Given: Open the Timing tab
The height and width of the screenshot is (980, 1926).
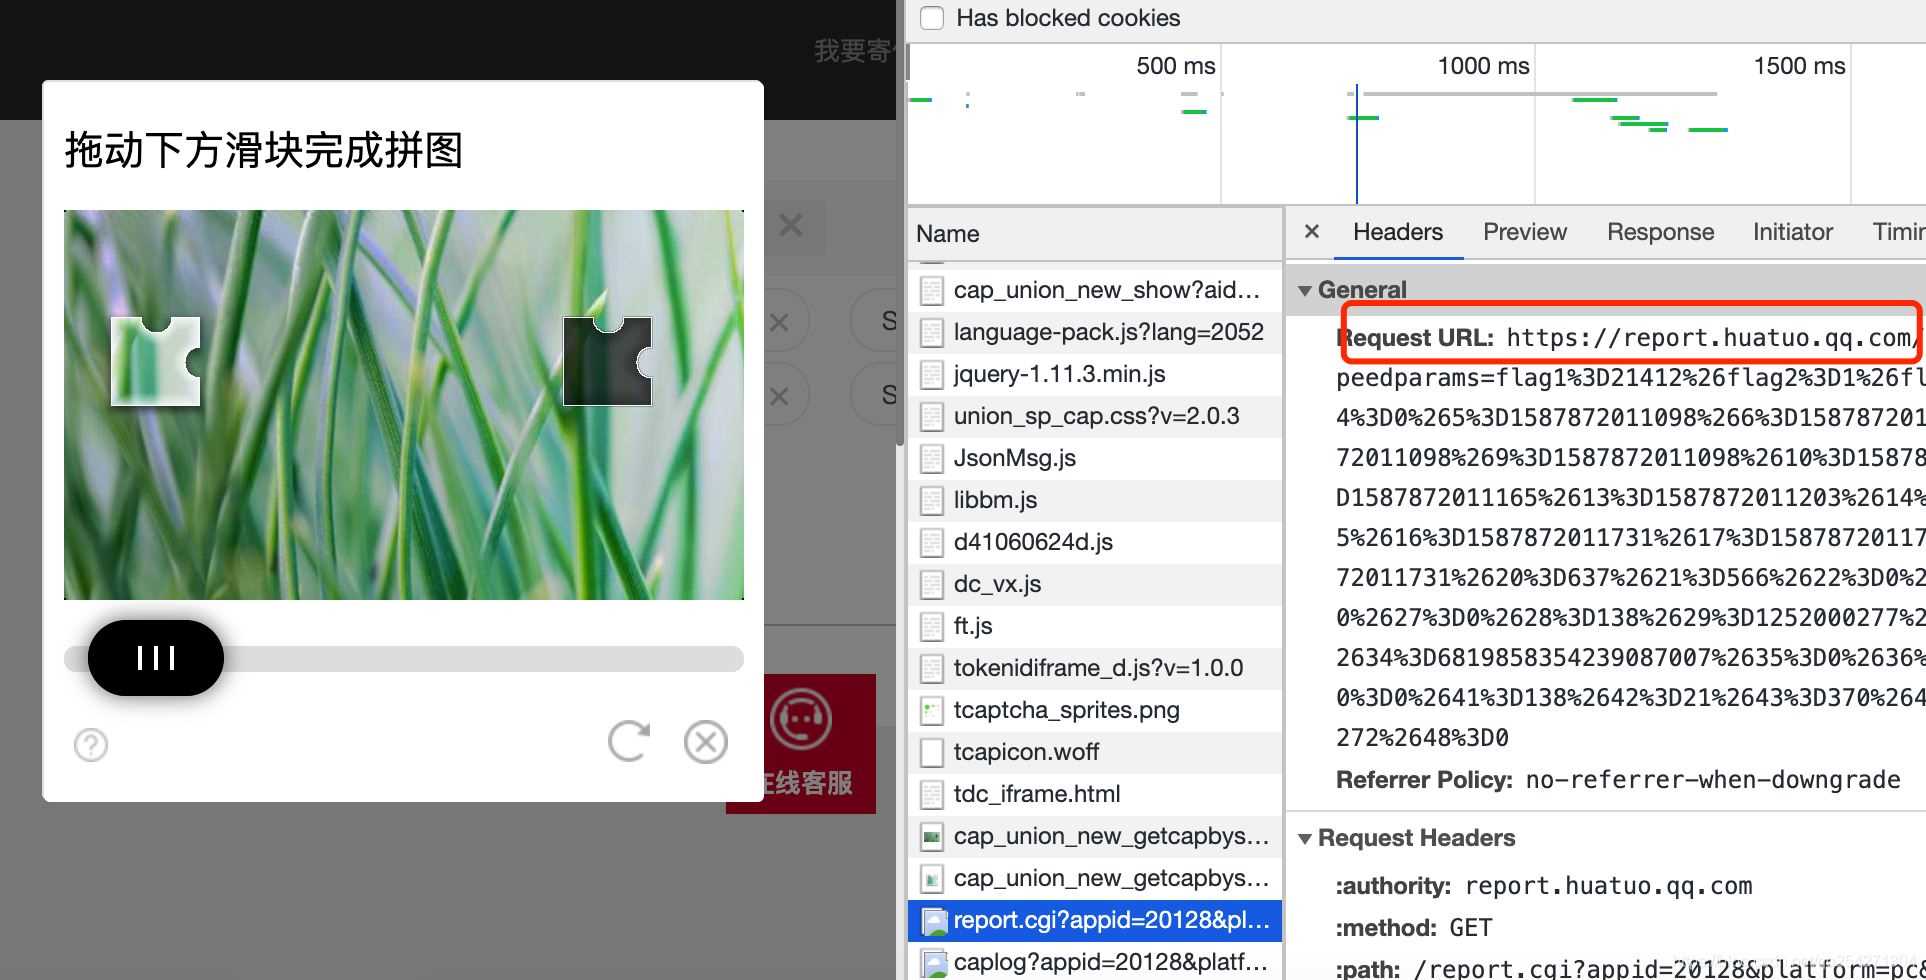Looking at the screenshot, I should coord(1899,232).
